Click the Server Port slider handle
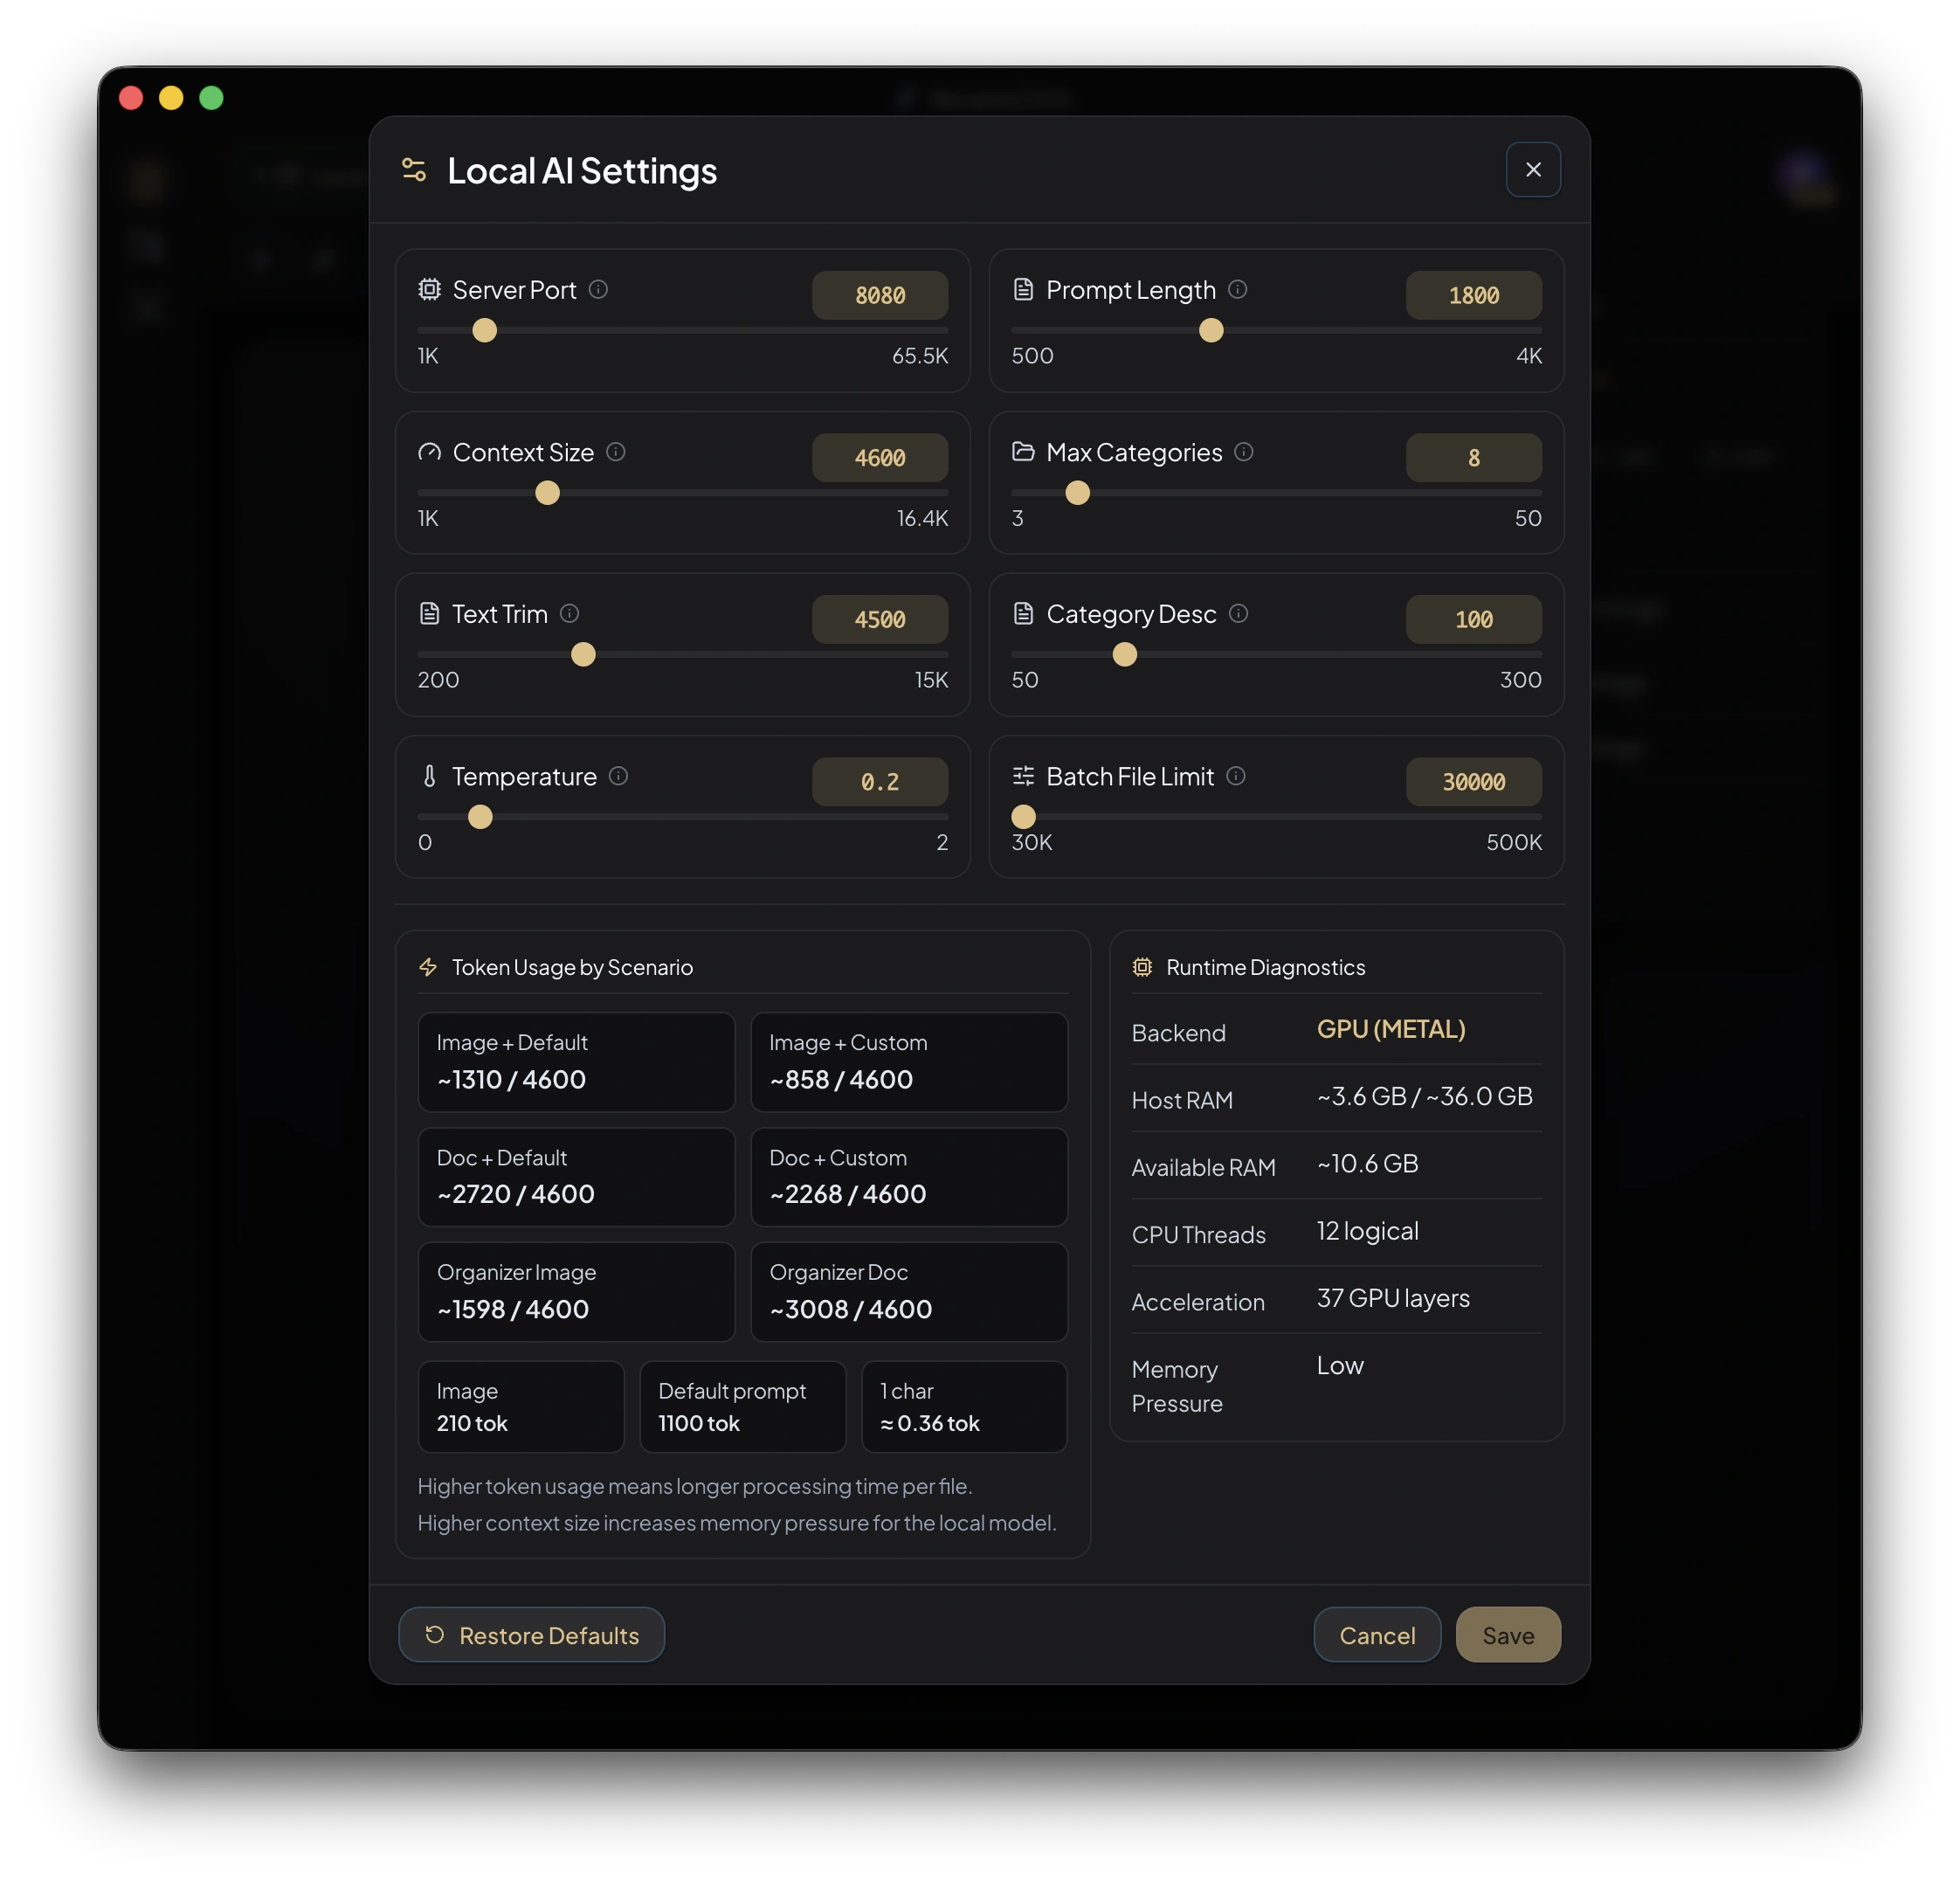 tap(484, 330)
